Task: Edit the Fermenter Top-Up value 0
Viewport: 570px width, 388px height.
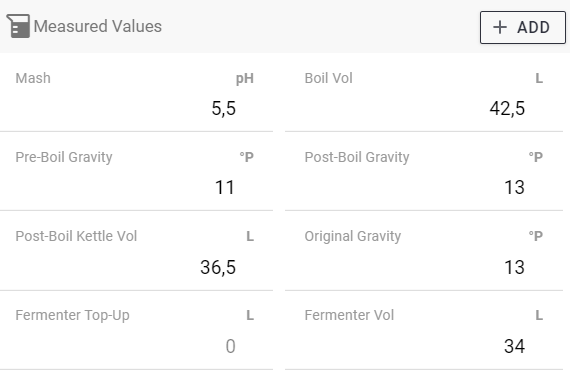Action: 230,346
